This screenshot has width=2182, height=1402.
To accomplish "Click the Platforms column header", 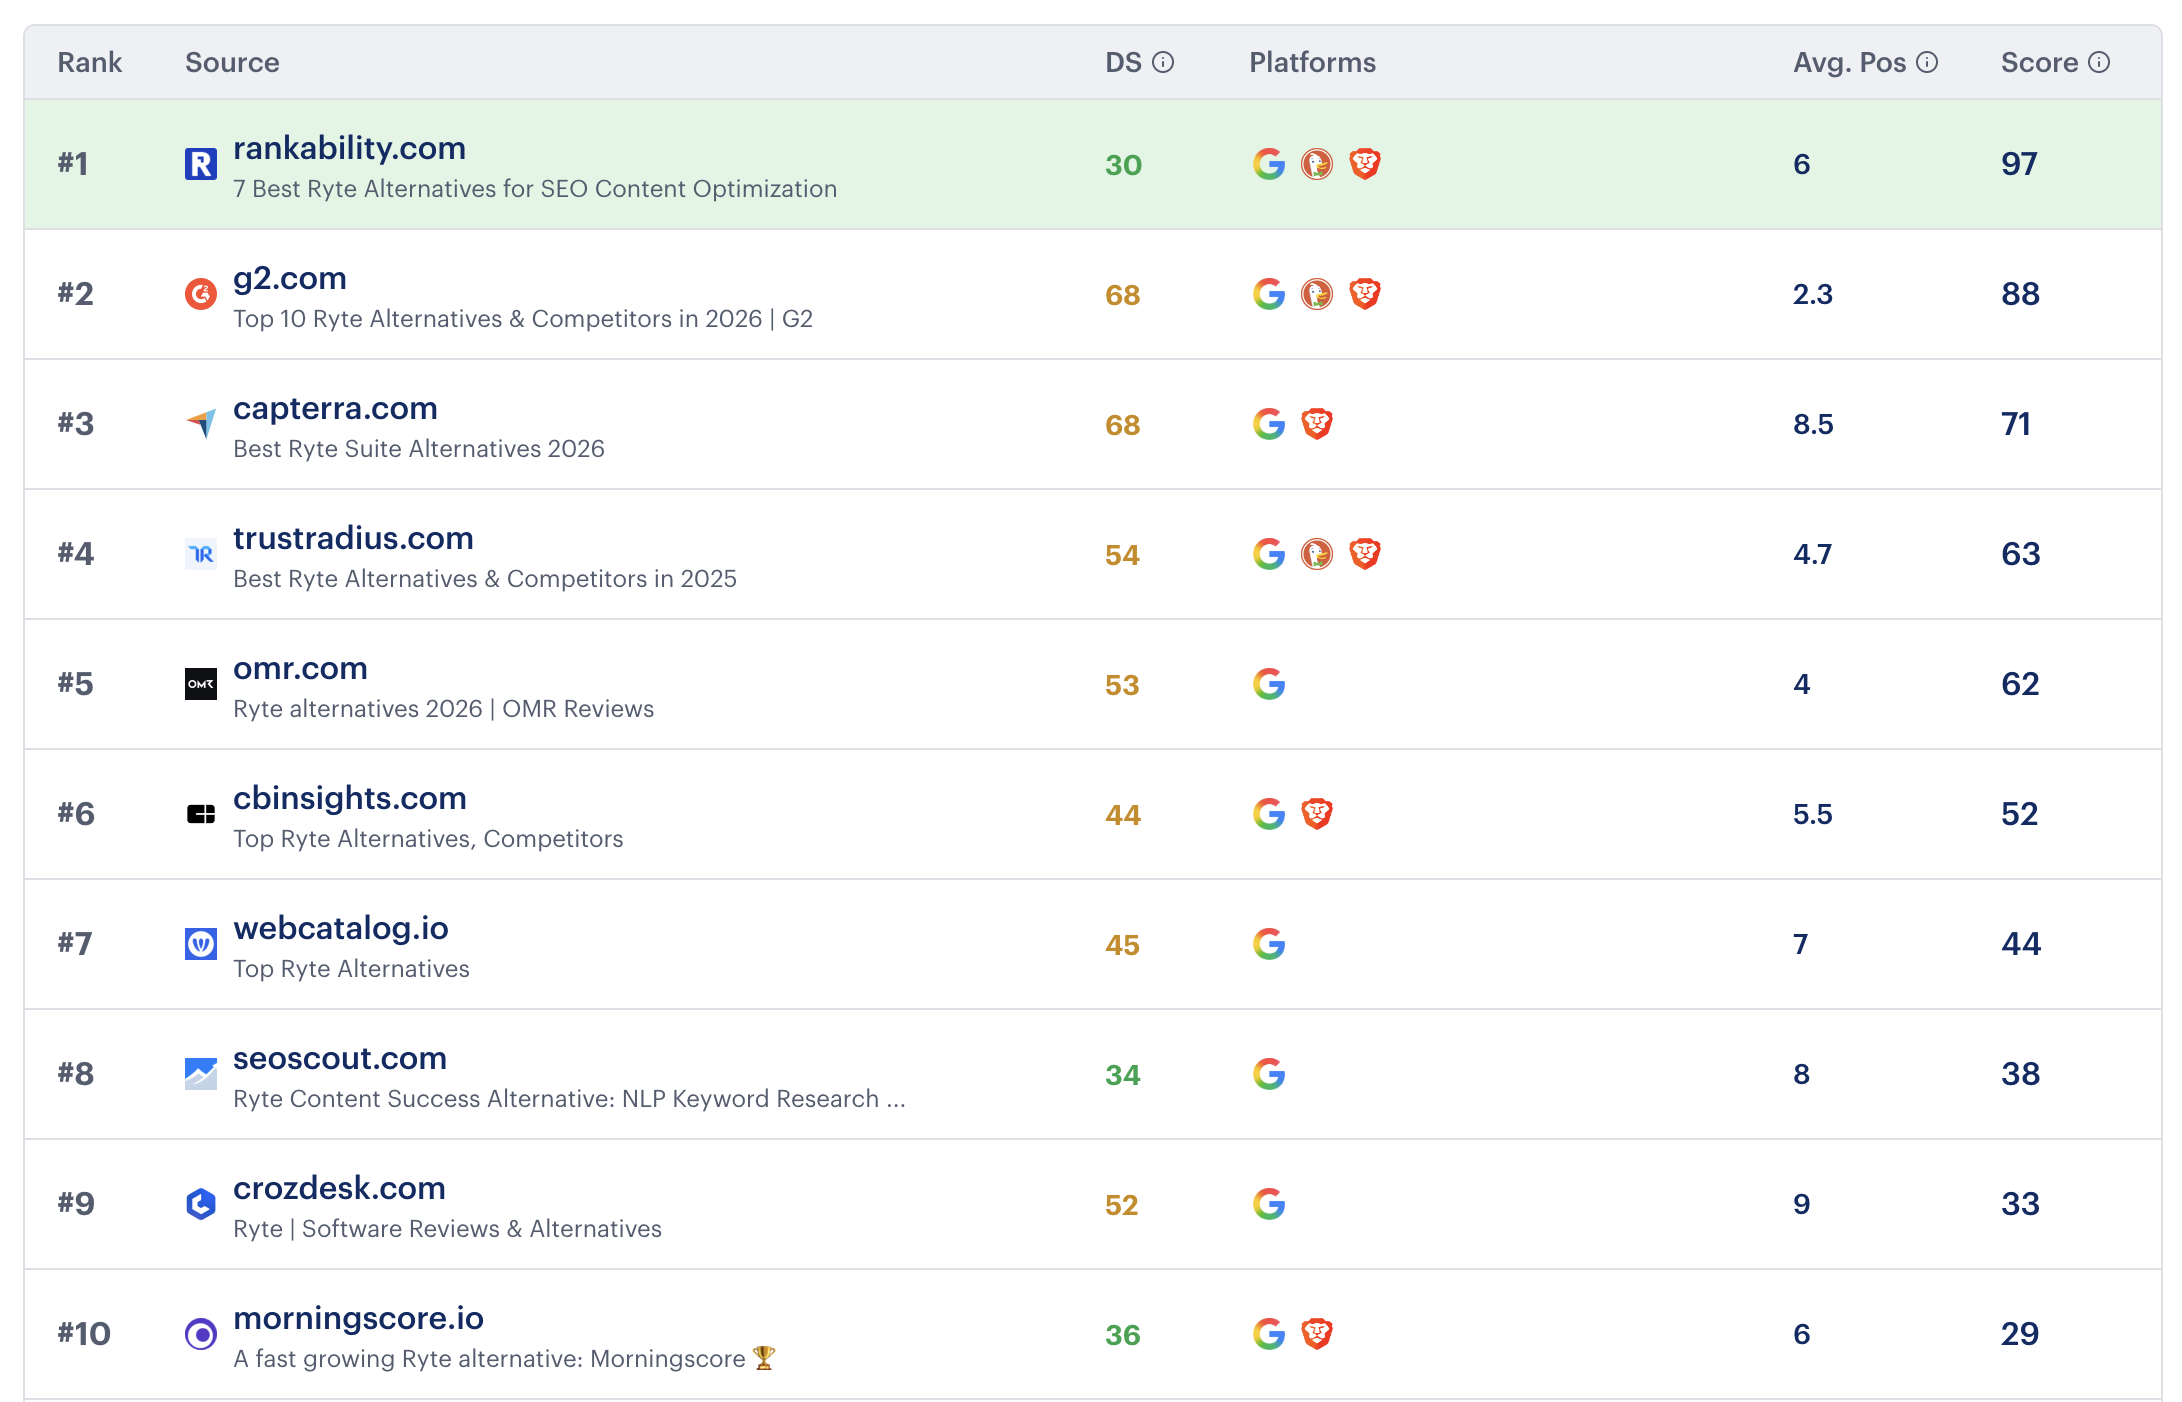I will click(1312, 62).
